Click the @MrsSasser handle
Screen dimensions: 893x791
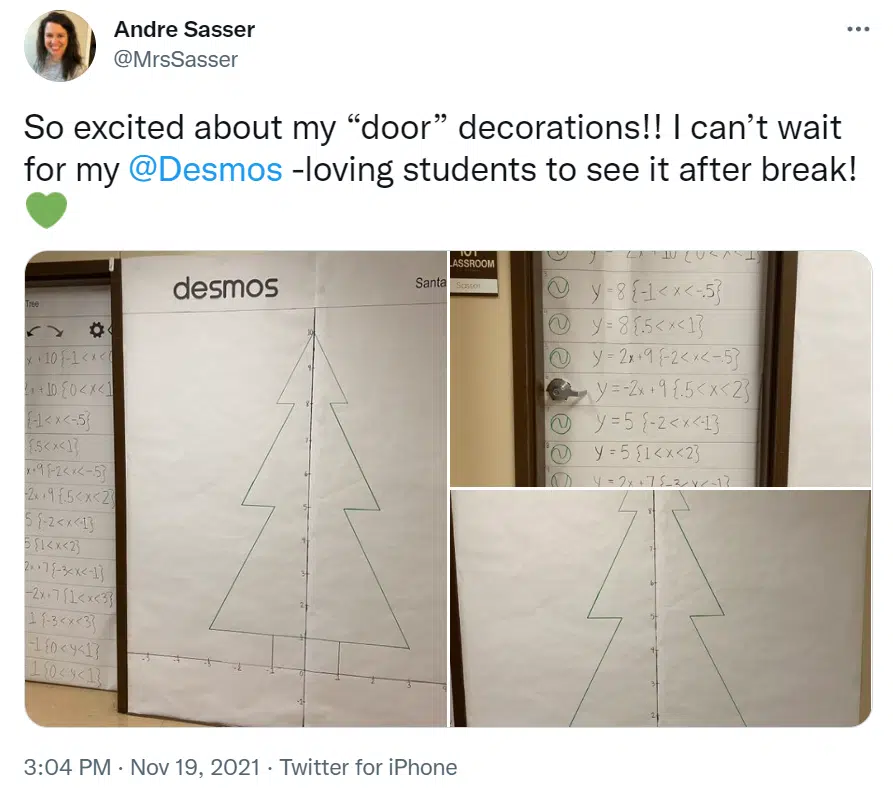coord(176,59)
